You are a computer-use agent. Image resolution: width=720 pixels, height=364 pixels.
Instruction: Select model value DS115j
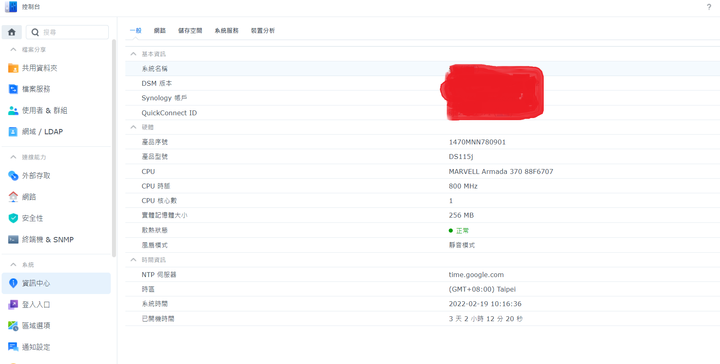(461, 157)
